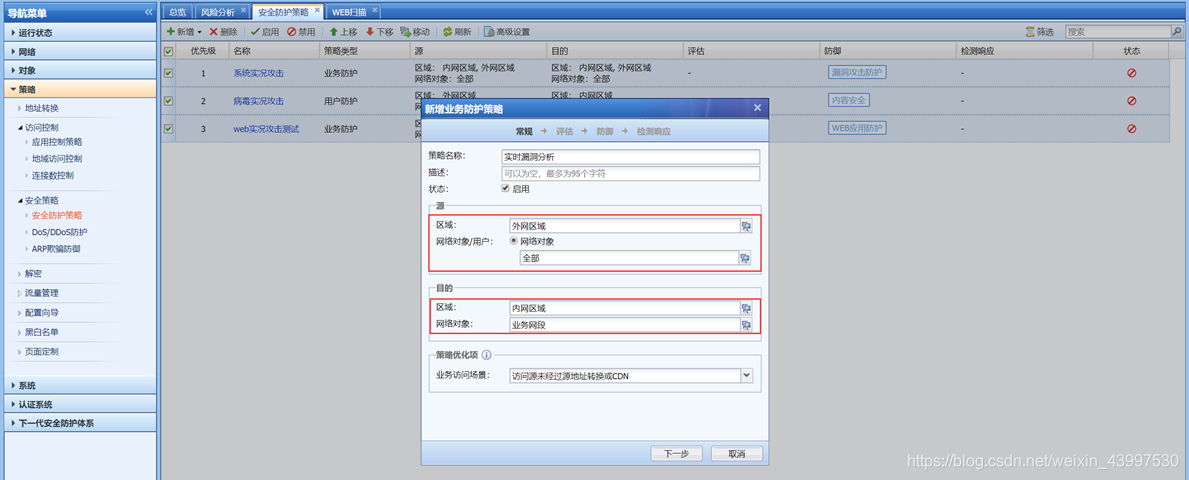Expand the 系统 menu section
The image size is (1189, 480).
(80, 385)
